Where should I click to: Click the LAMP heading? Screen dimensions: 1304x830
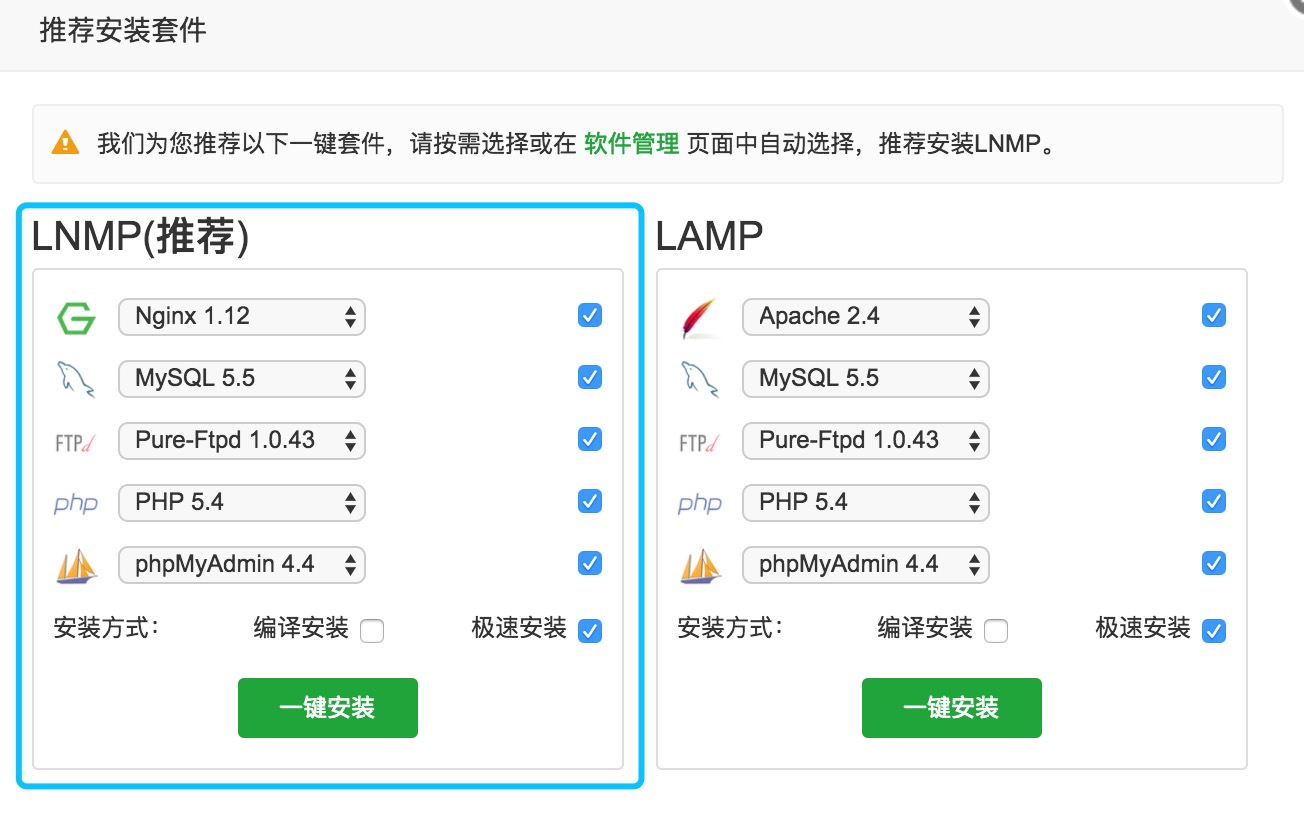tap(710, 237)
